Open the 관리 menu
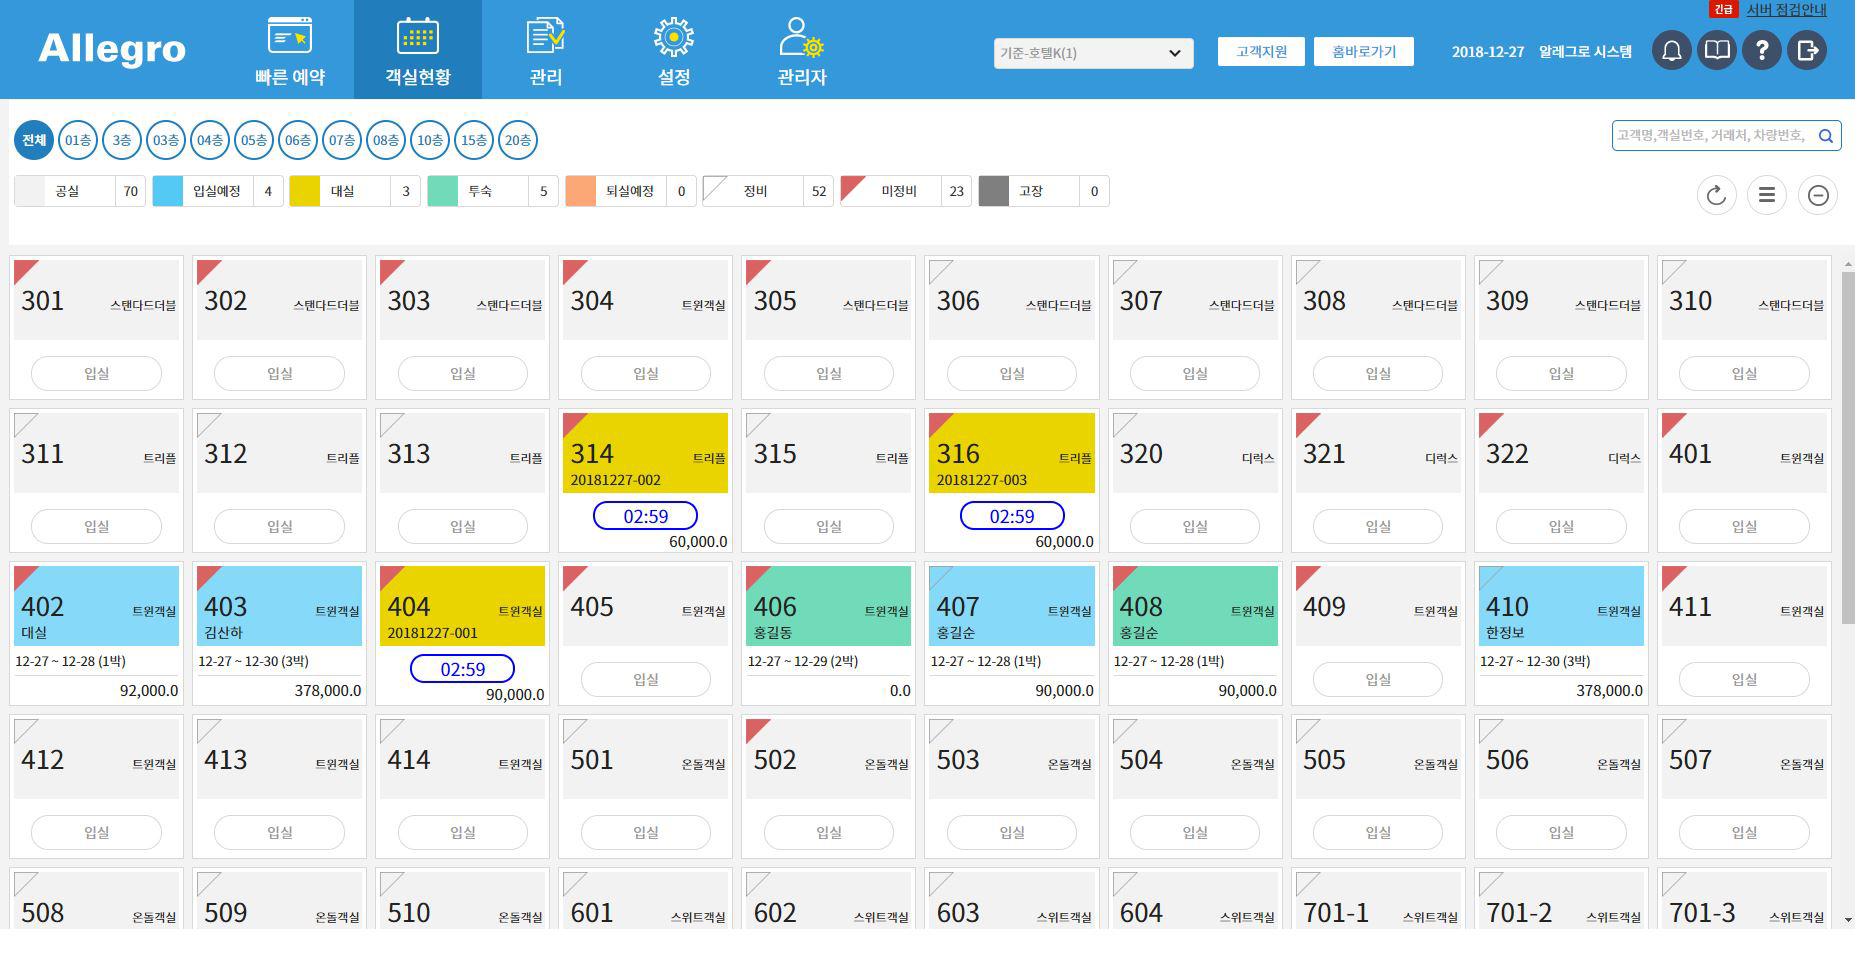The height and width of the screenshot is (978, 1855). tap(545, 50)
